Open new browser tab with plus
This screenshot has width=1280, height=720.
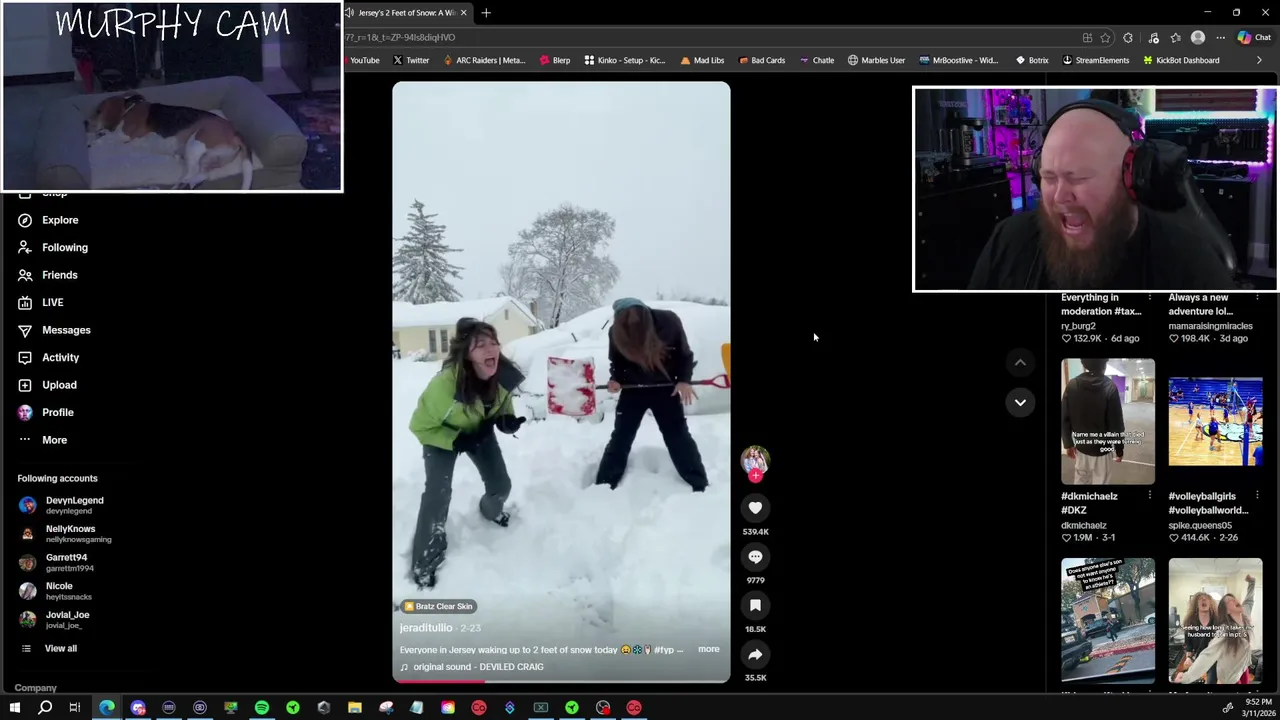point(486,13)
